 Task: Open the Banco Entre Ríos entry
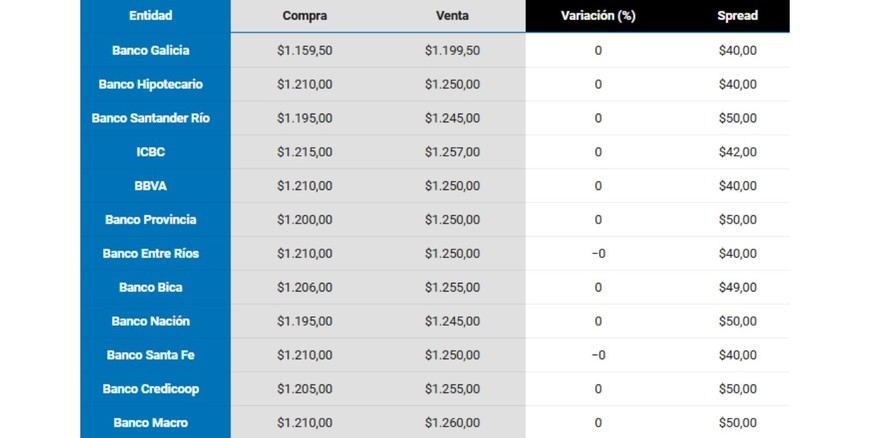pyautogui.click(x=151, y=254)
